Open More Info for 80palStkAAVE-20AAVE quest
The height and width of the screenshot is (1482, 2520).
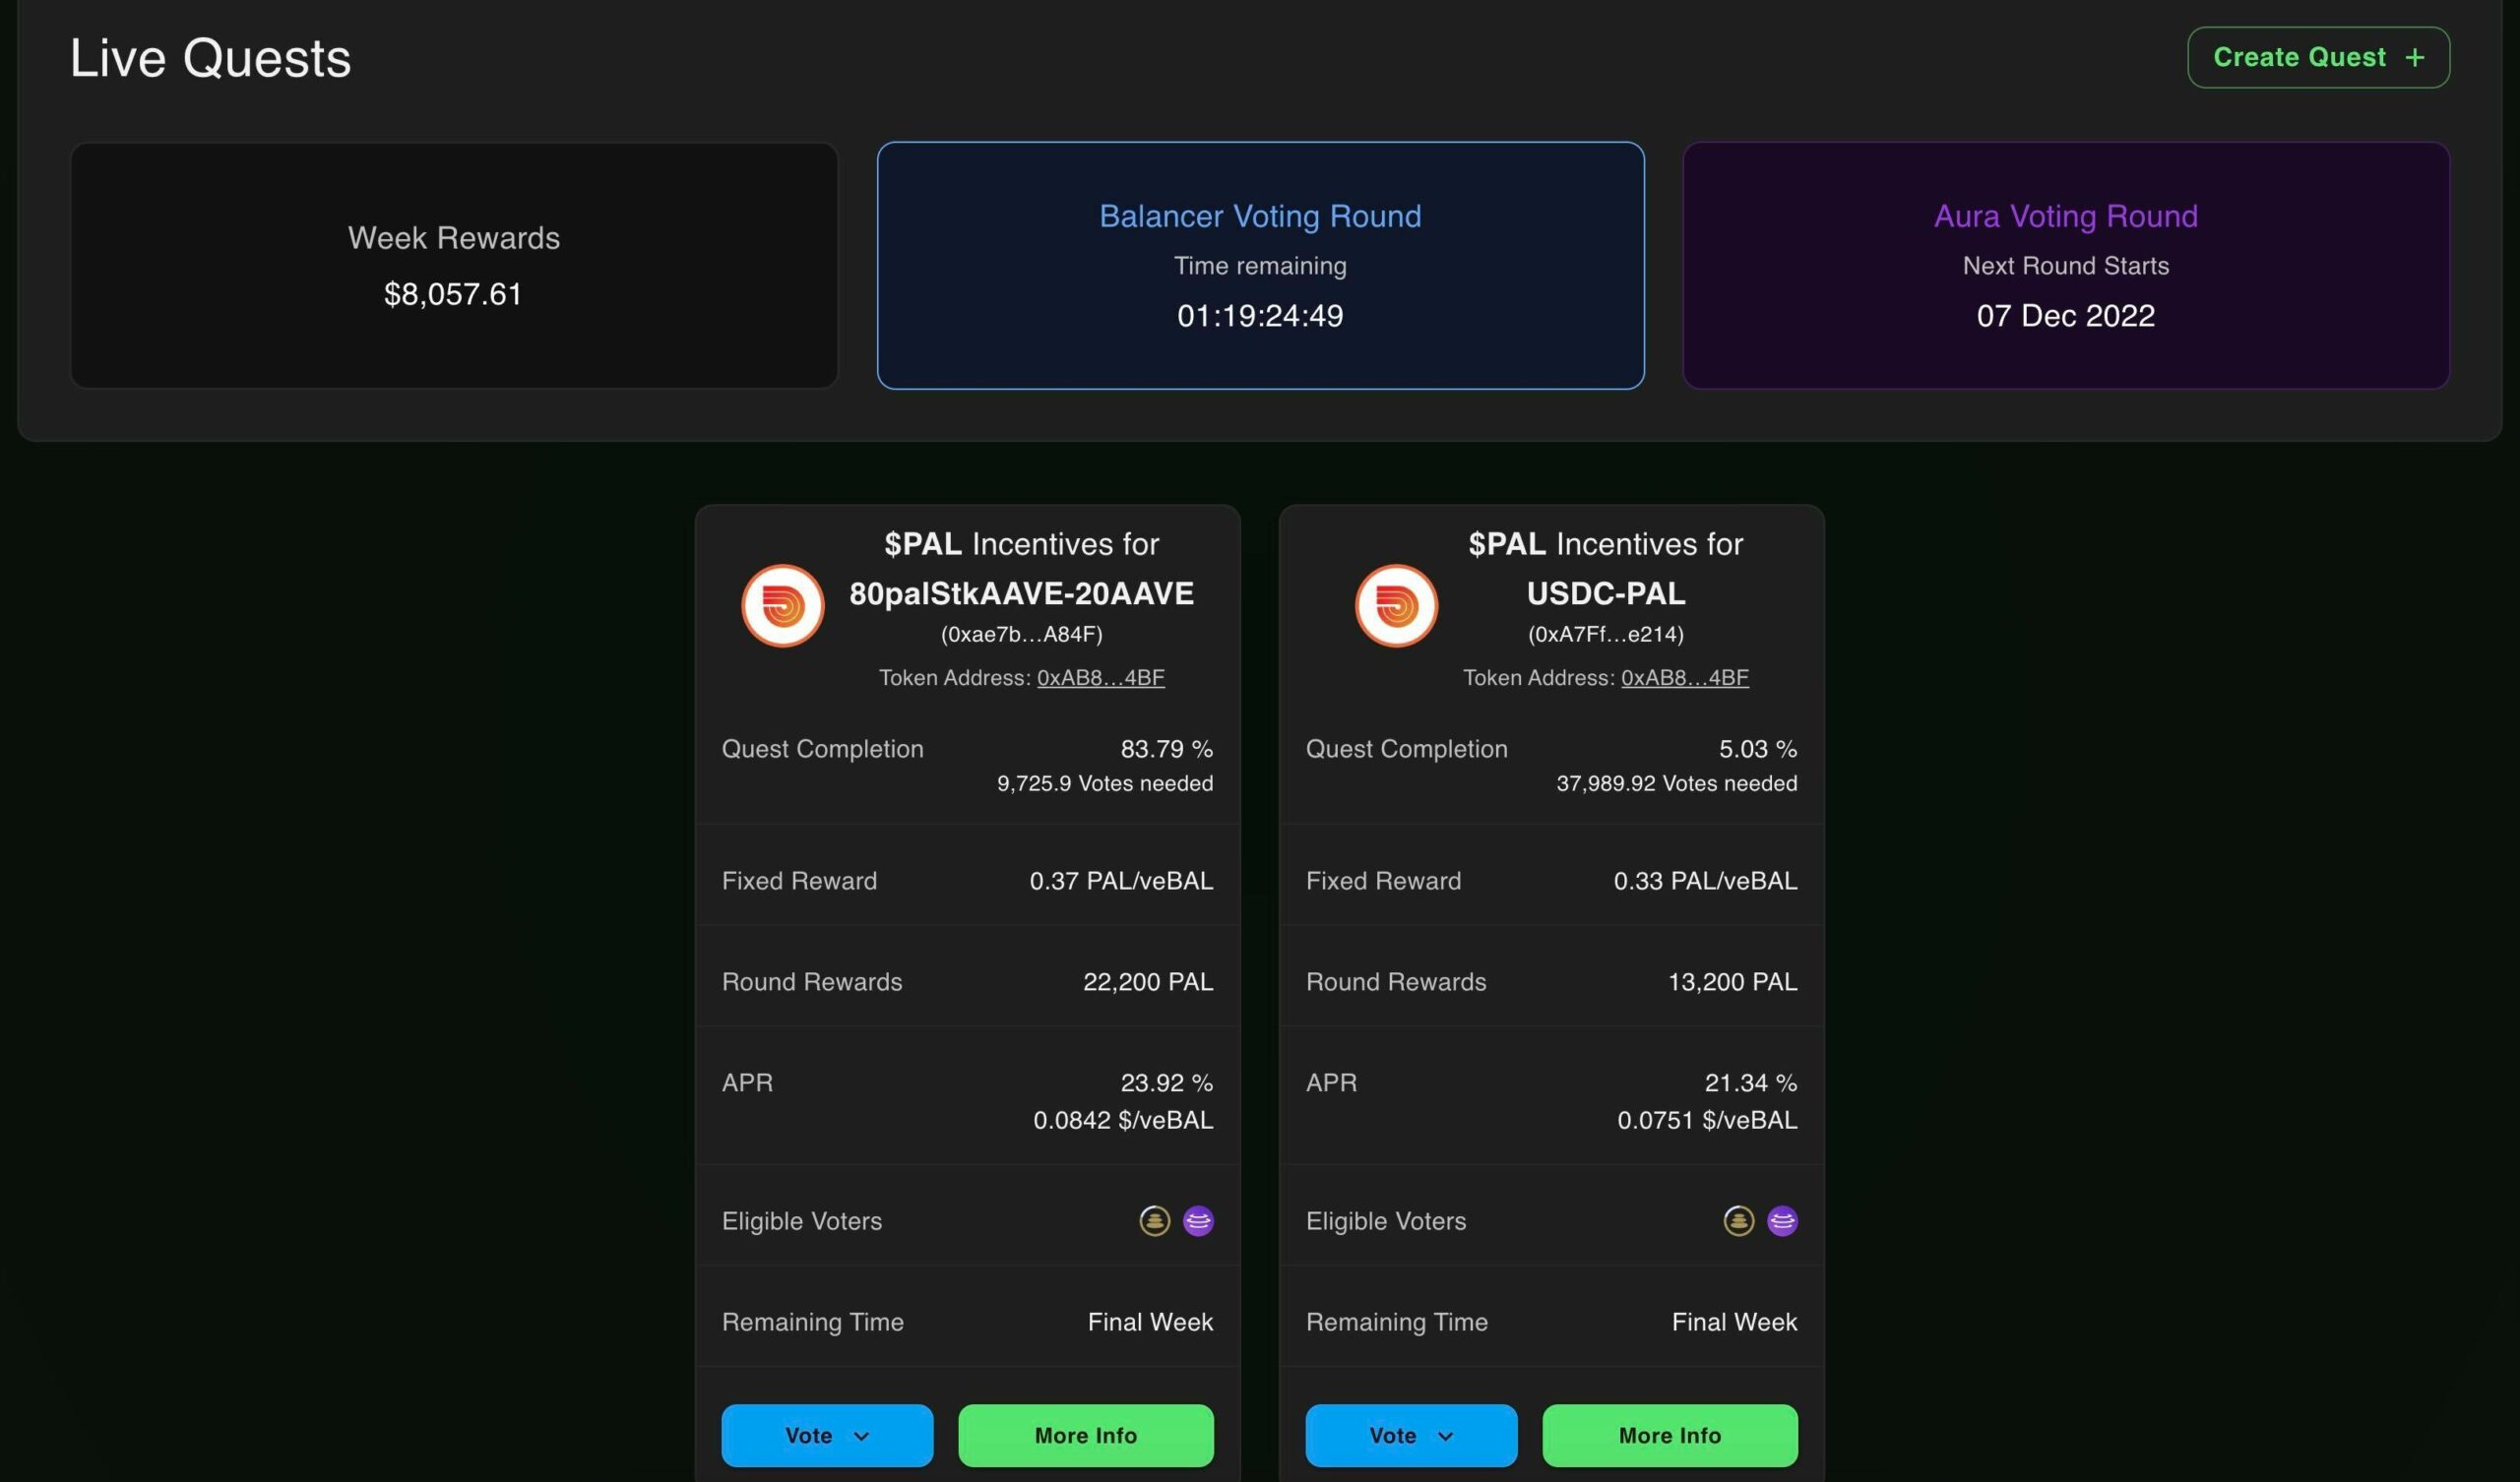(1086, 1436)
